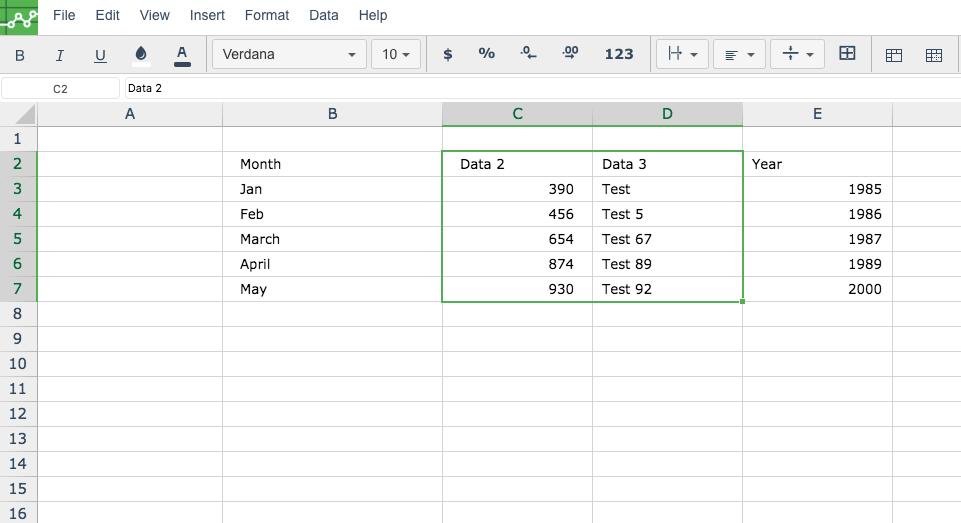Open the Verdana font family dropdown
The height and width of the screenshot is (523, 961).
pos(289,54)
